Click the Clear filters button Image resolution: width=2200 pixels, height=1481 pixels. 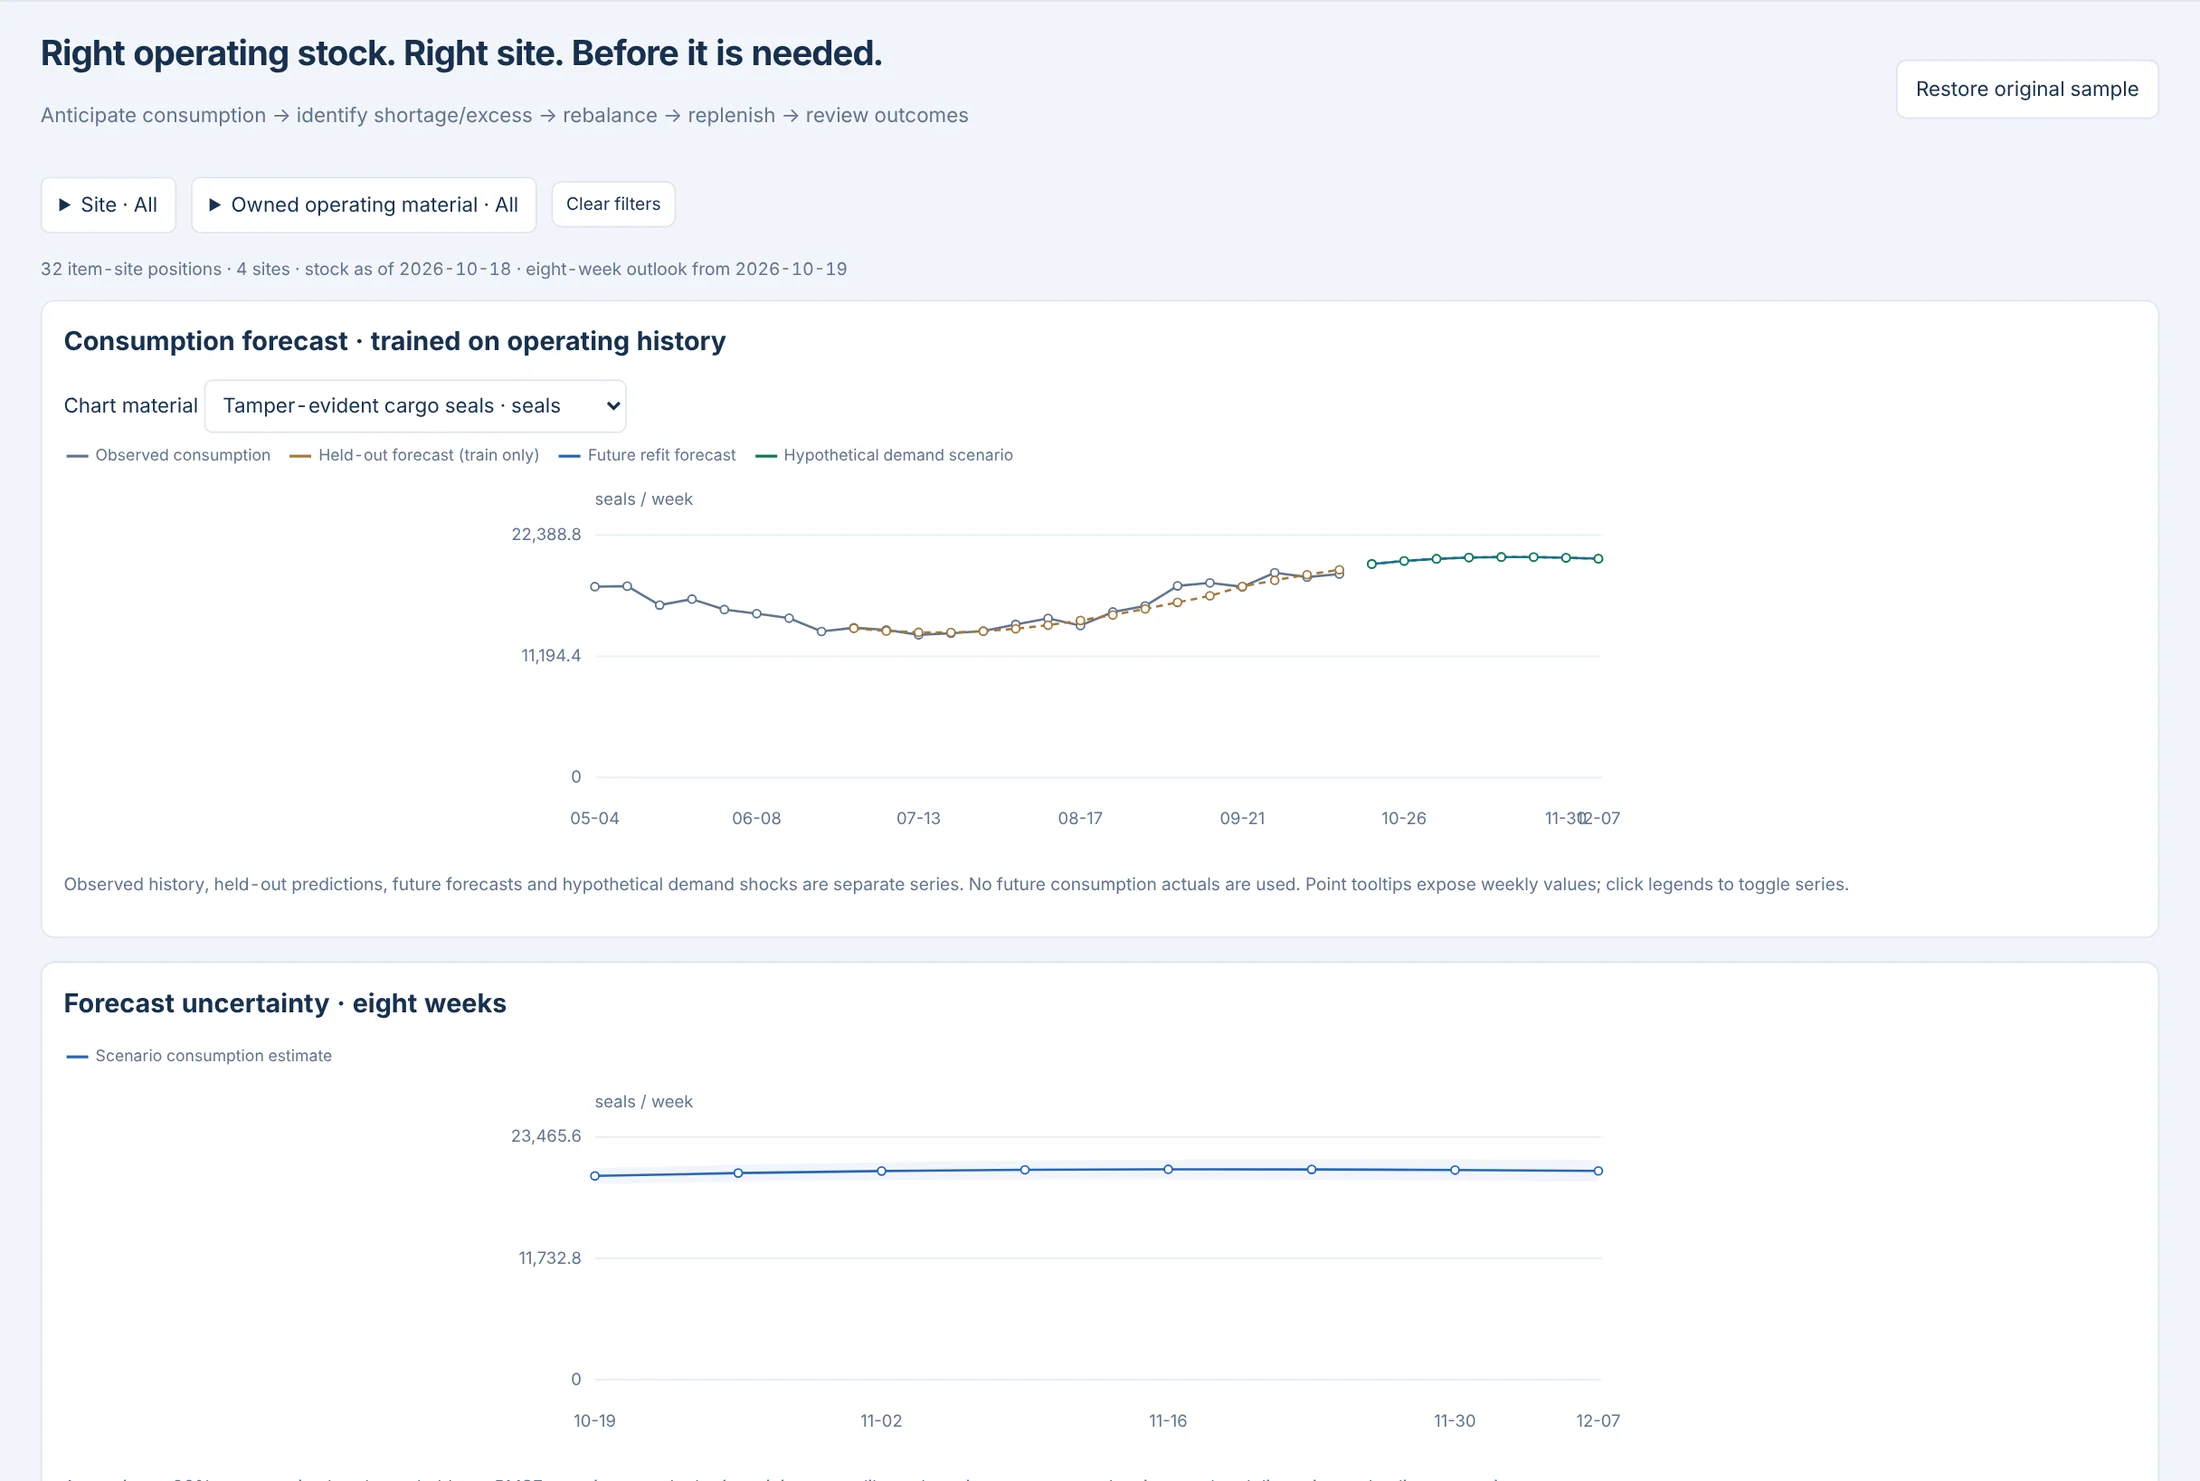click(613, 204)
